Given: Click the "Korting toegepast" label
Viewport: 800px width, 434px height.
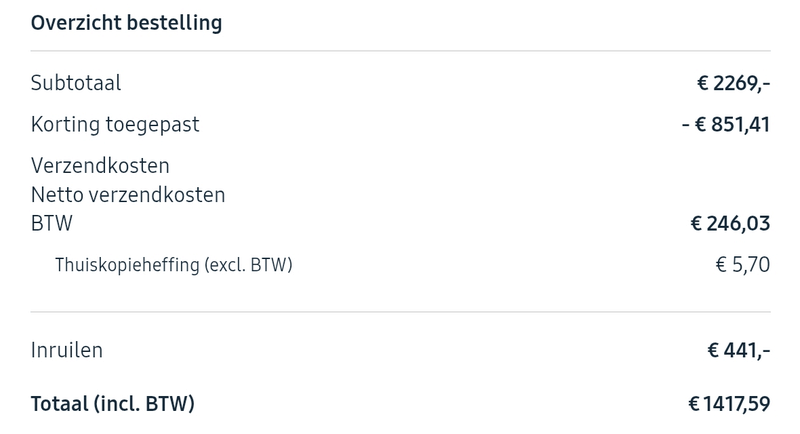Looking at the screenshot, I should click(x=115, y=124).
